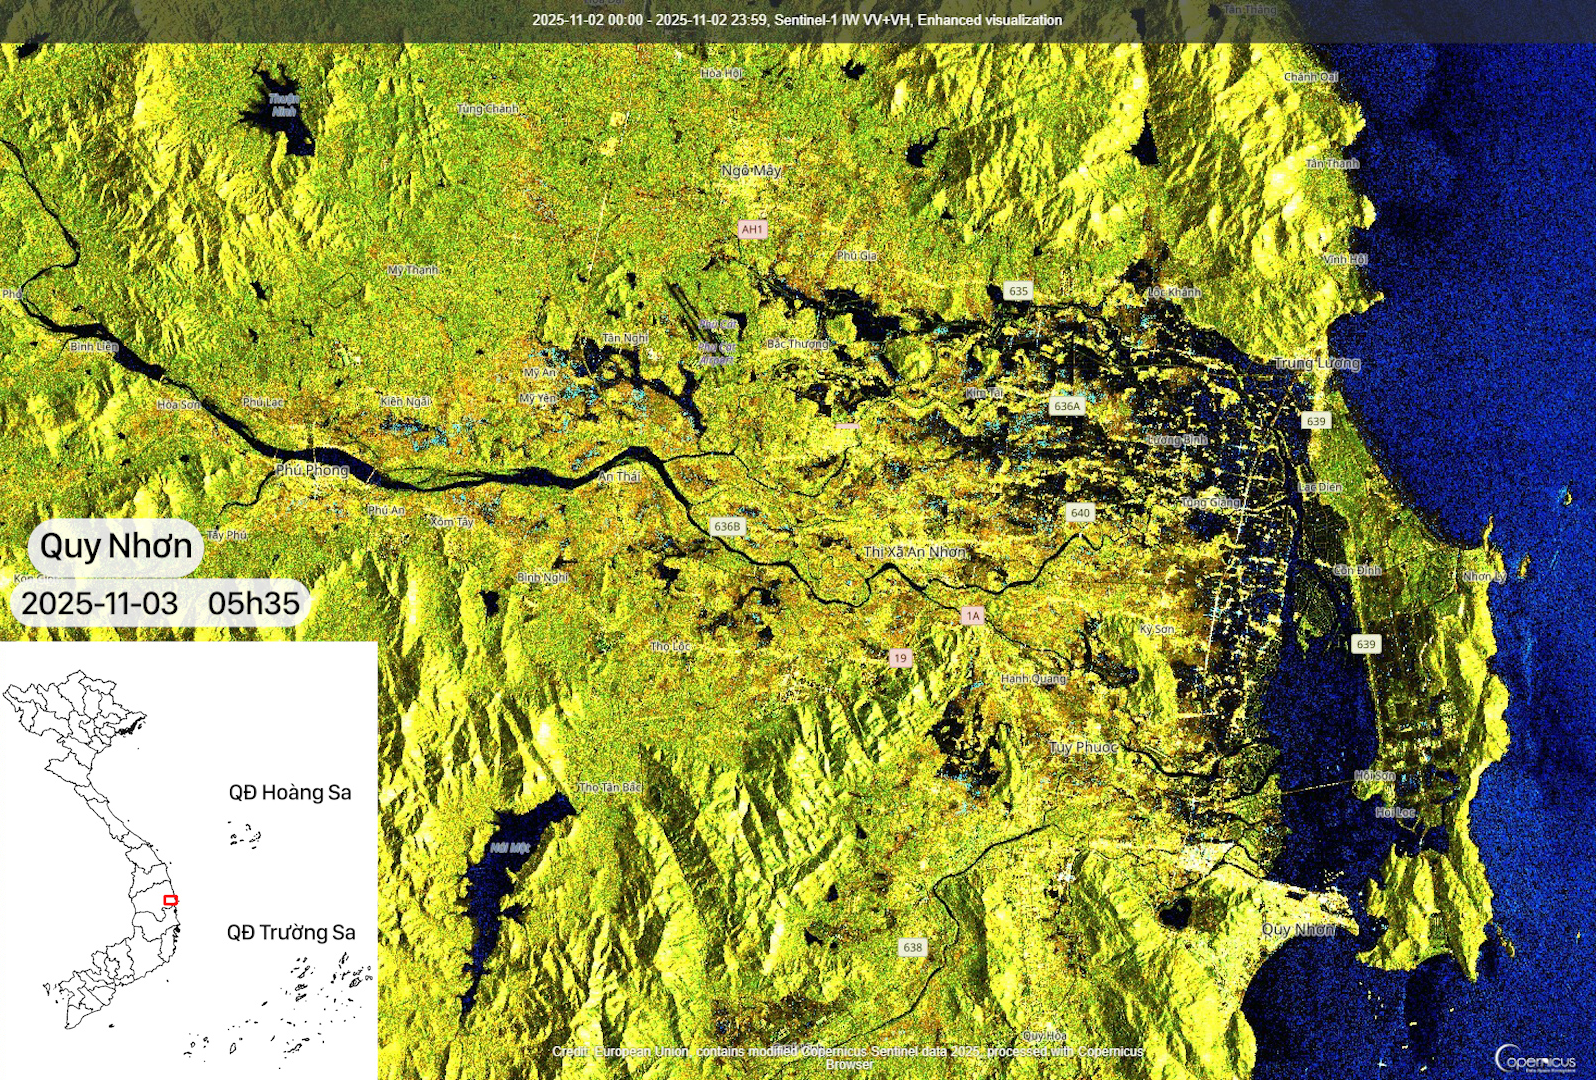
Task: Click the 640 road marker
Action: [x=1080, y=513]
